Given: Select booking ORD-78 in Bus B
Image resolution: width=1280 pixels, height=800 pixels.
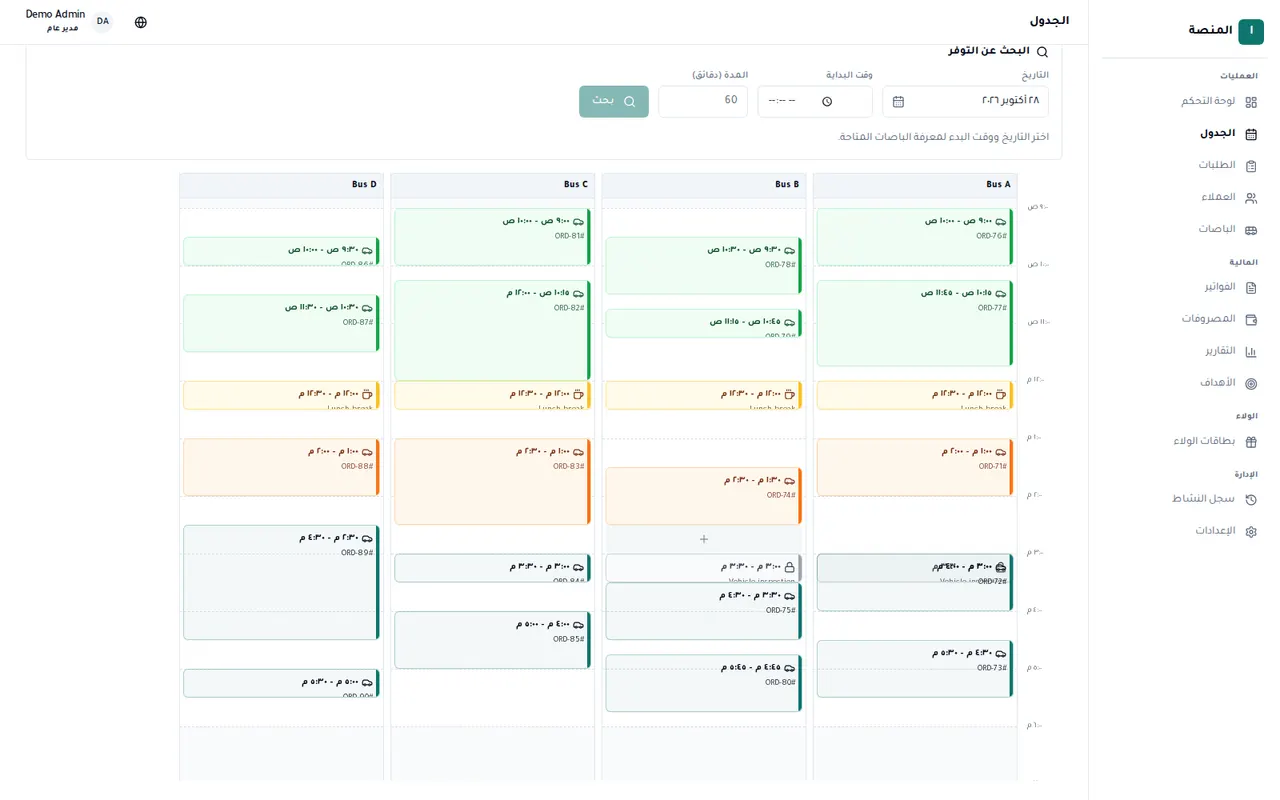Looking at the screenshot, I should click(x=704, y=266).
